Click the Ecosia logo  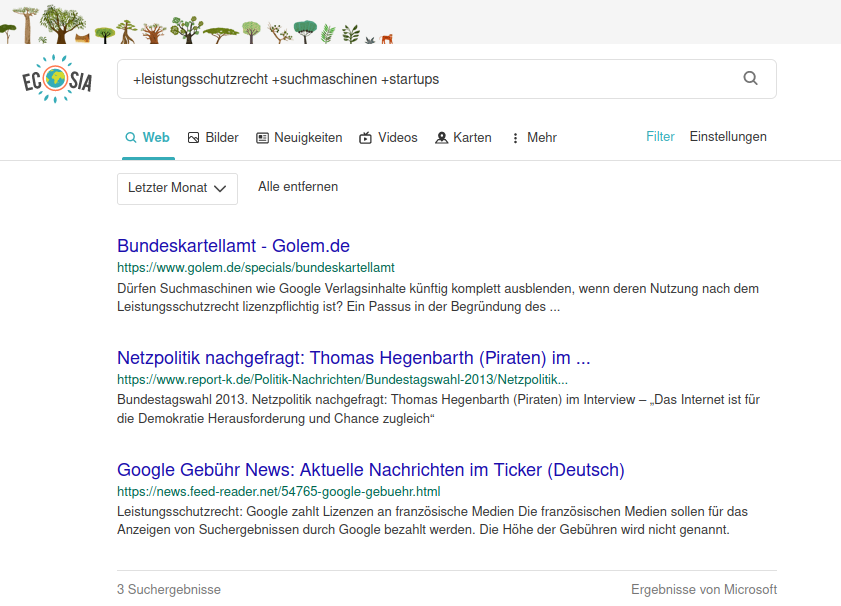click(x=57, y=79)
